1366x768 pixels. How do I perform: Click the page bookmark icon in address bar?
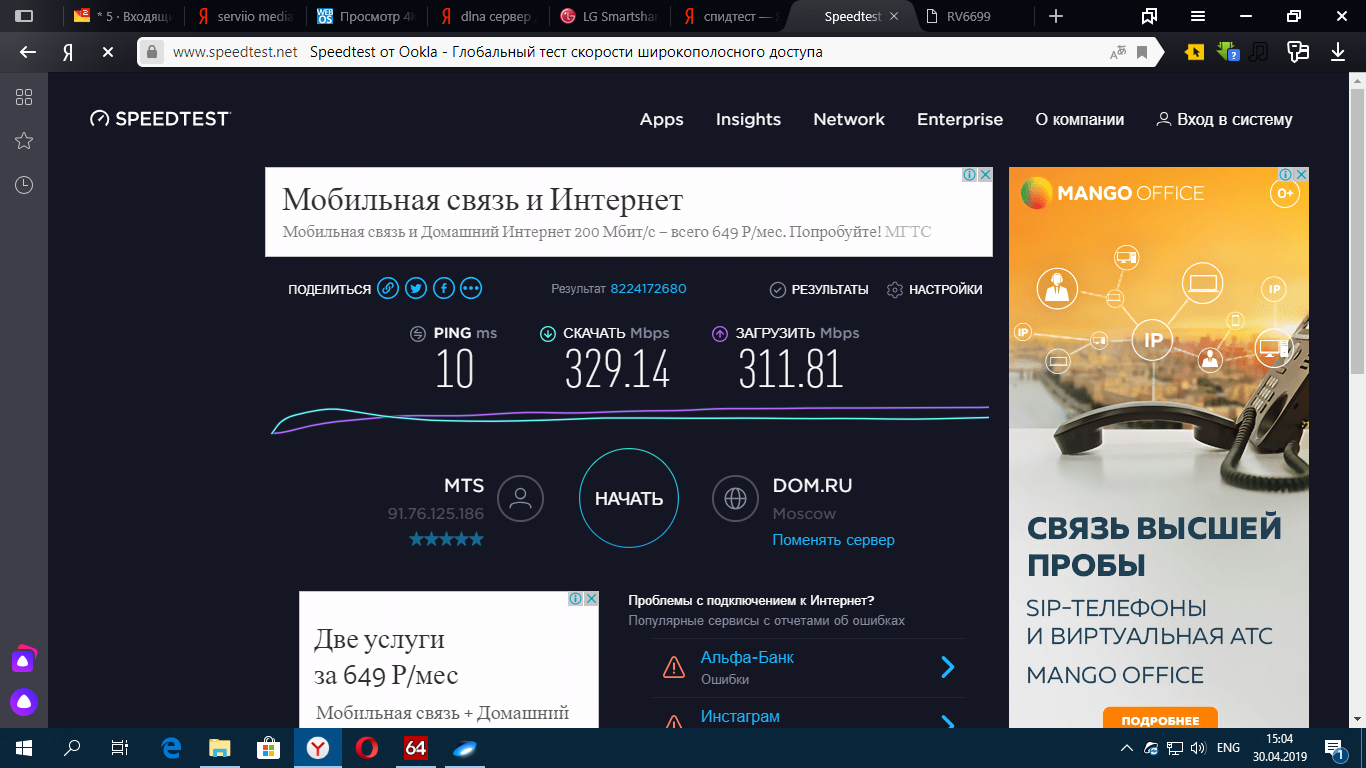point(1142,52)
